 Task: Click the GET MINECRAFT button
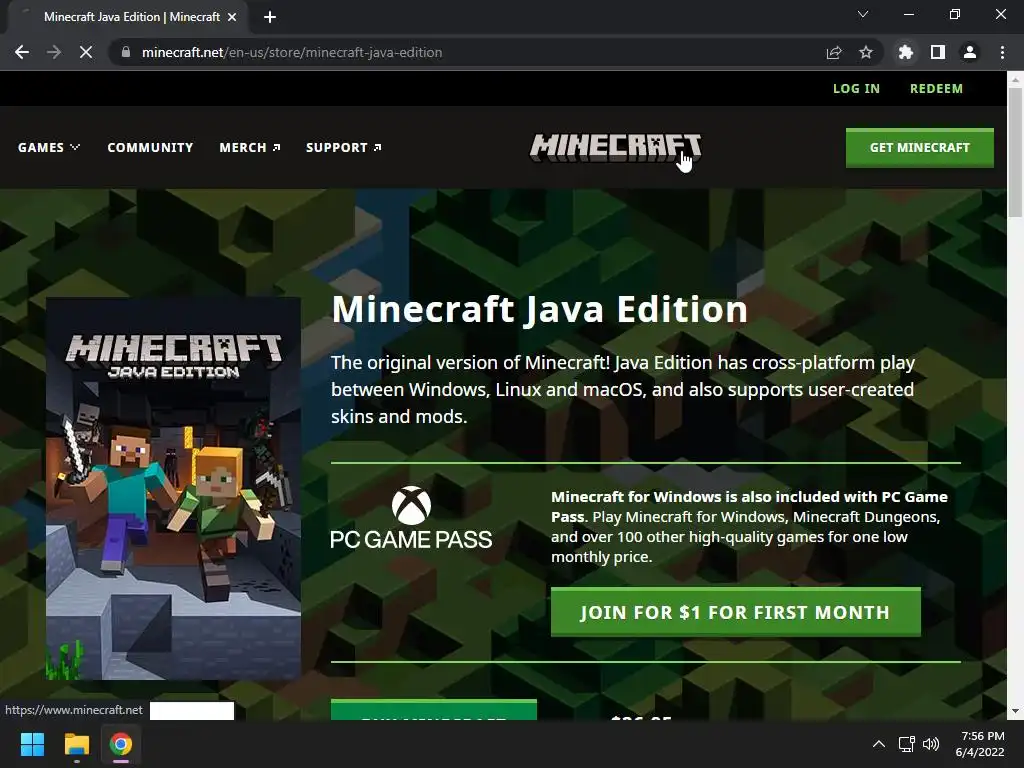[x=920, y=148]
